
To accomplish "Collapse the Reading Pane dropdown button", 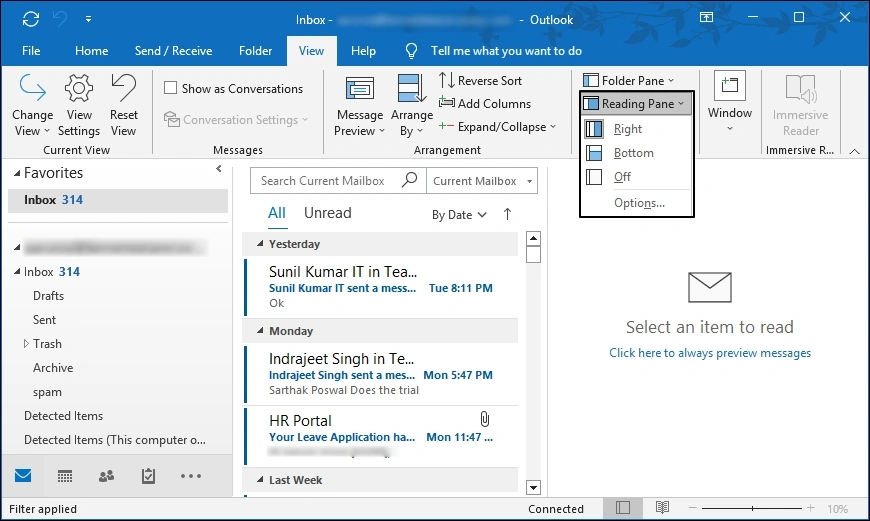I will (x=636, y=104).
